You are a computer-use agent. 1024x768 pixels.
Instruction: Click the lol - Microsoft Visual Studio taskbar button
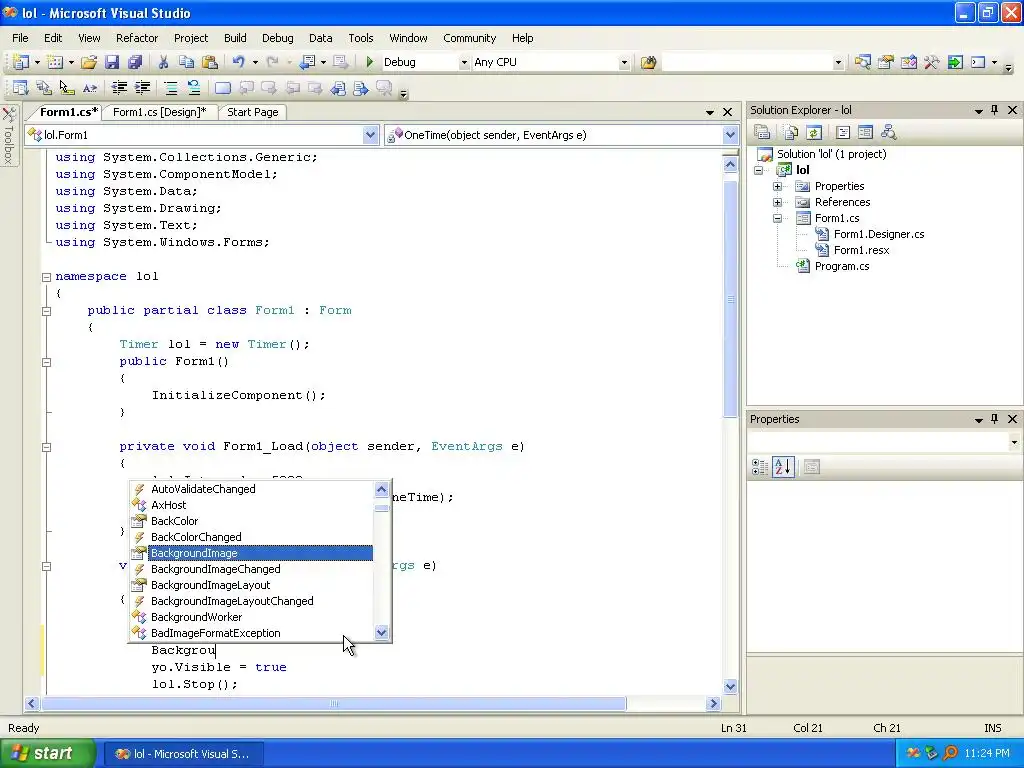(184, 754)
